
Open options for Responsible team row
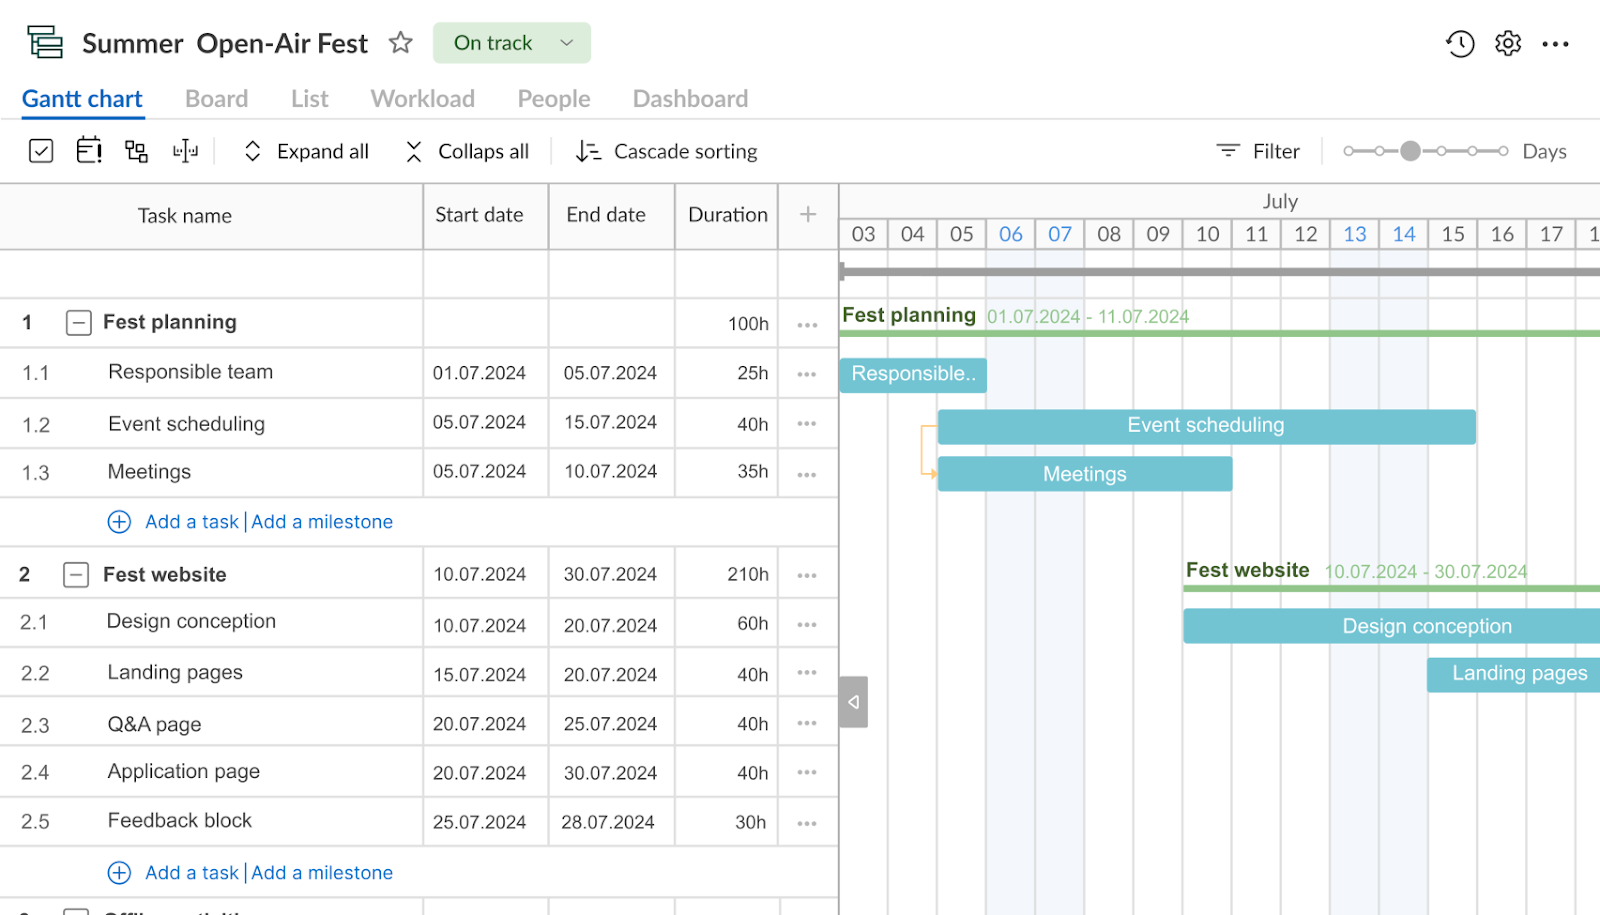(807, 374)
